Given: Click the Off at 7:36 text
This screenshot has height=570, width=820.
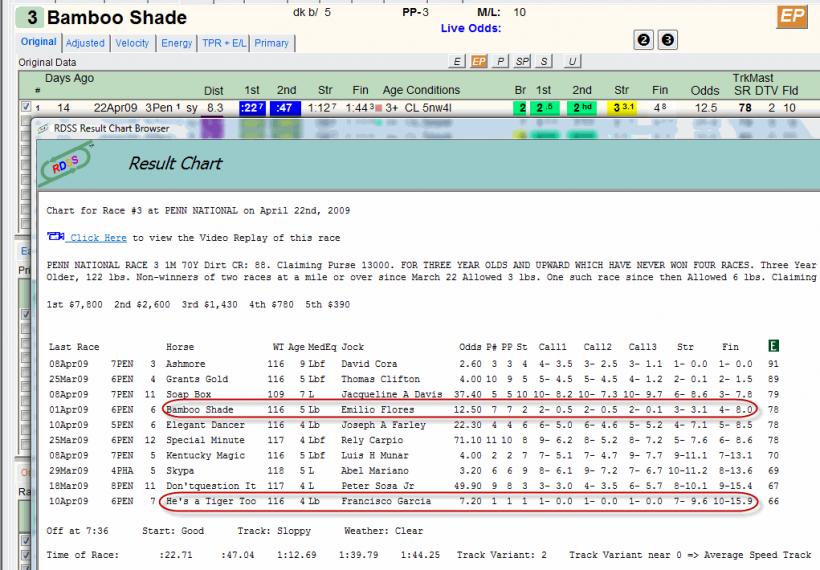Looking at the screenshot, I should 77,531.
